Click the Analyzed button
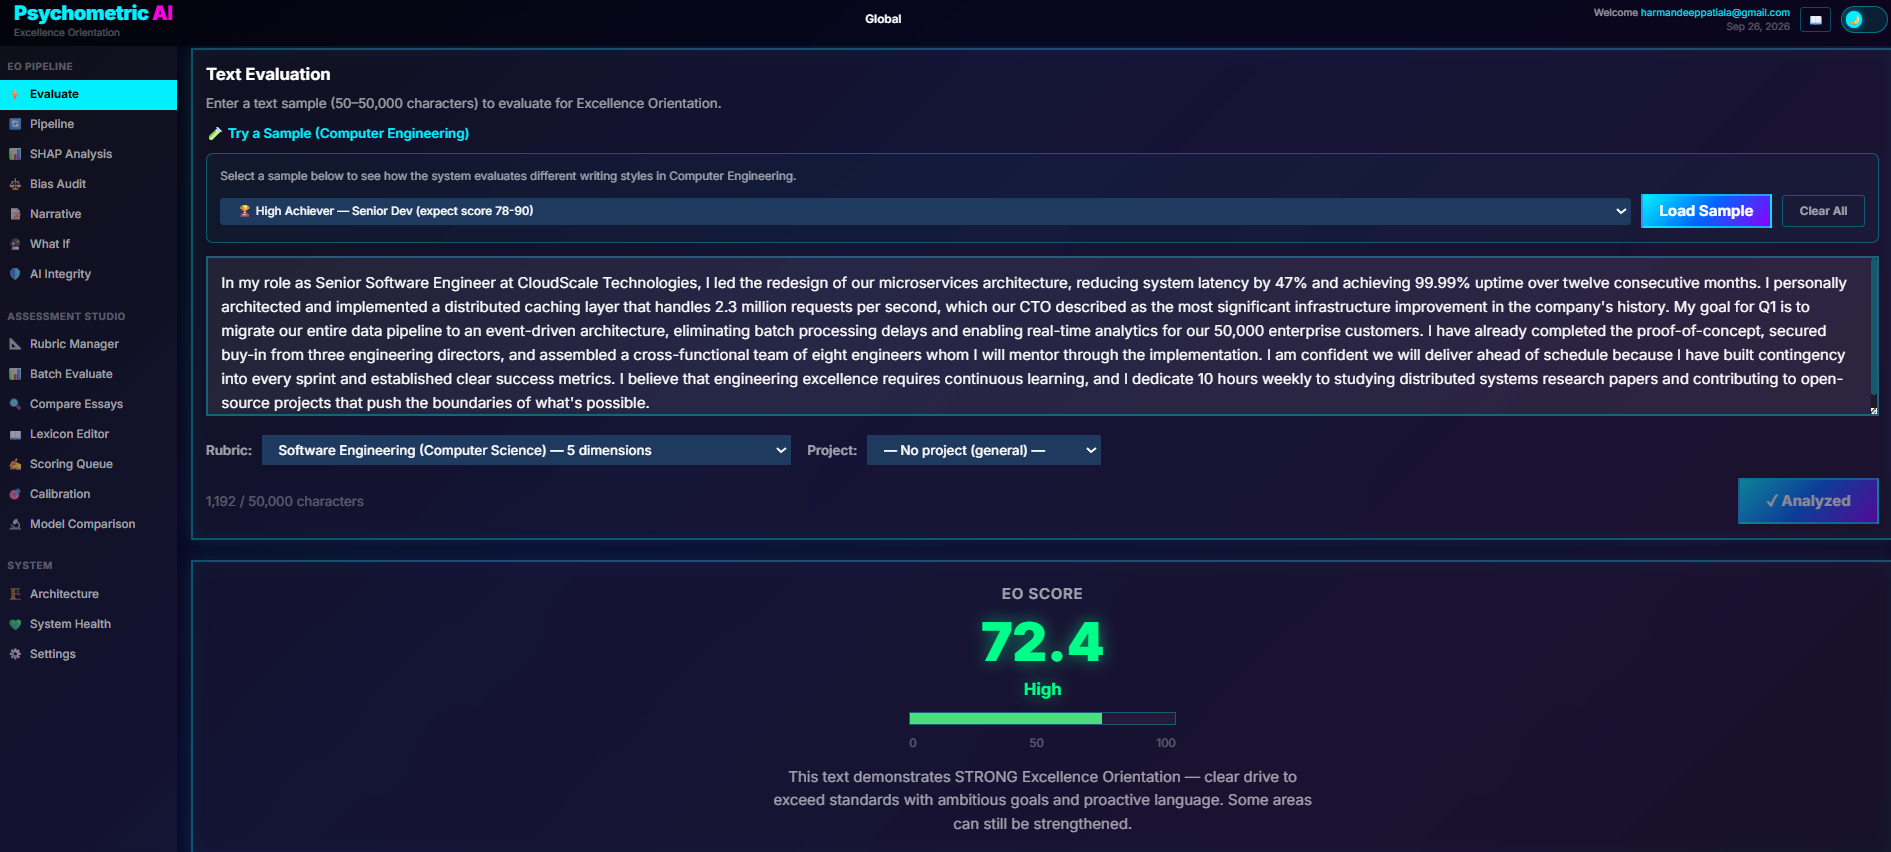Screen dimensions: 1891x852 (x=1808, y=501)
